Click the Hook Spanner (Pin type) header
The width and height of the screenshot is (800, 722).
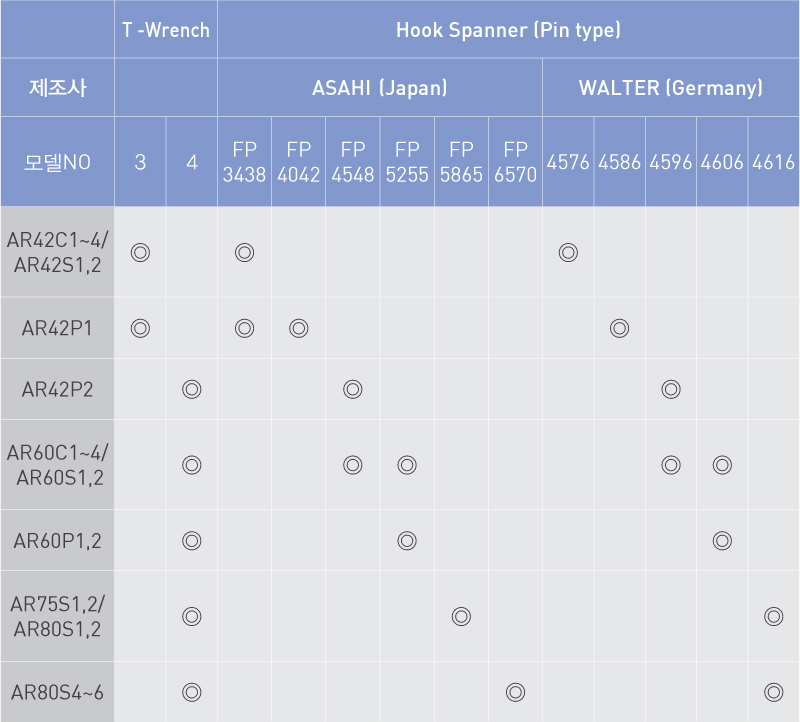(508, 30)
